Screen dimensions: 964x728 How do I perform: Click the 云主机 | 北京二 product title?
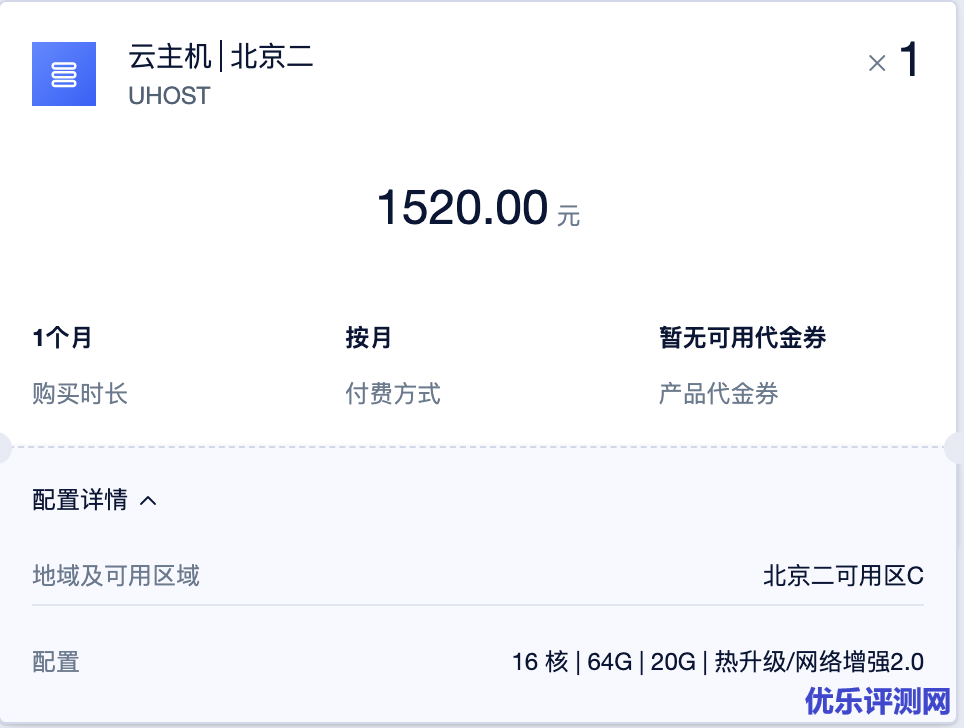pos(221,57)
